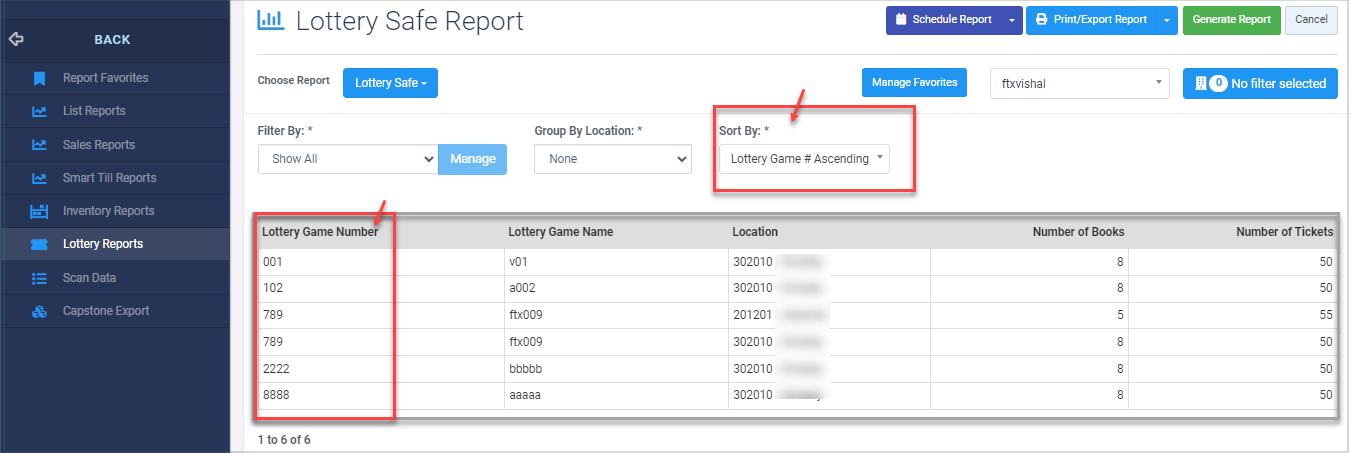Click the Lottery Game Name column header
This screenshot has height=453, width=1351.
[560, 231]
